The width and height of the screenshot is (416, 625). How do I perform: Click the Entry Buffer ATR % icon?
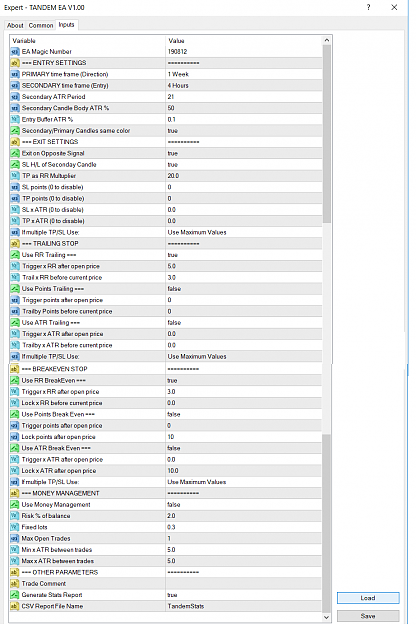pos(15,120)
